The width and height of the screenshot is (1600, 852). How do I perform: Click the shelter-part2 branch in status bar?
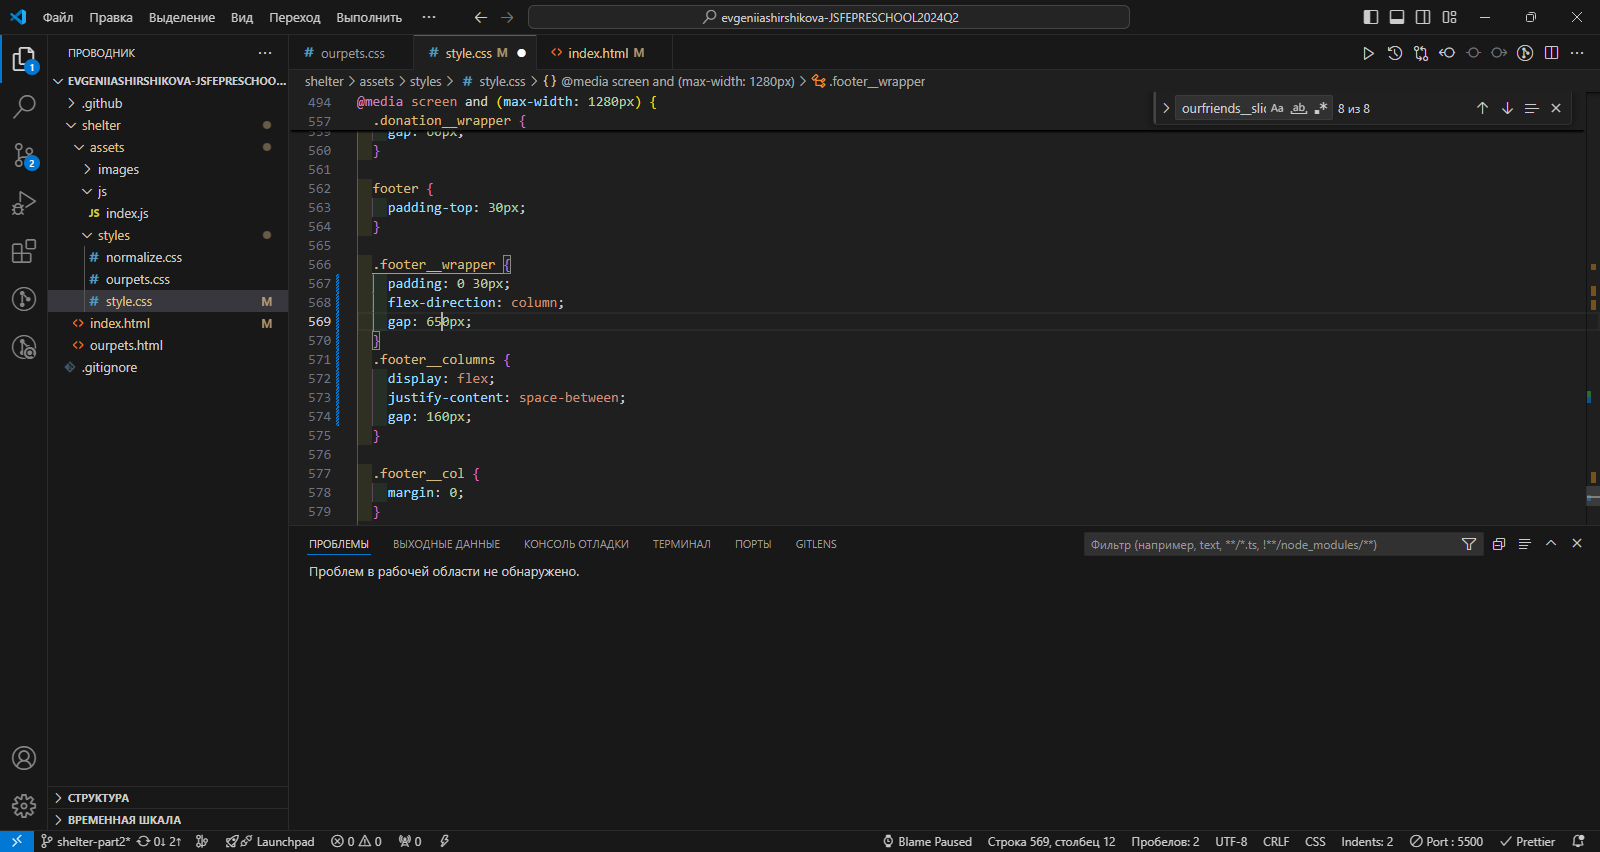click(85, 841)
